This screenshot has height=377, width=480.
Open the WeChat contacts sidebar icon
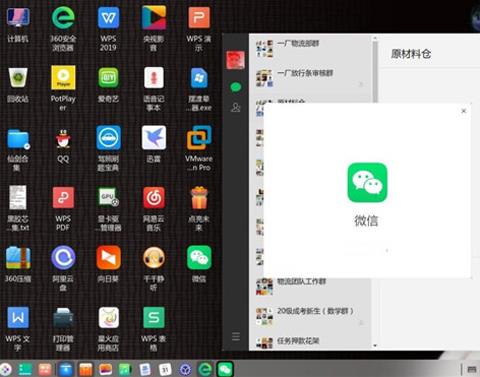[236, 107]
